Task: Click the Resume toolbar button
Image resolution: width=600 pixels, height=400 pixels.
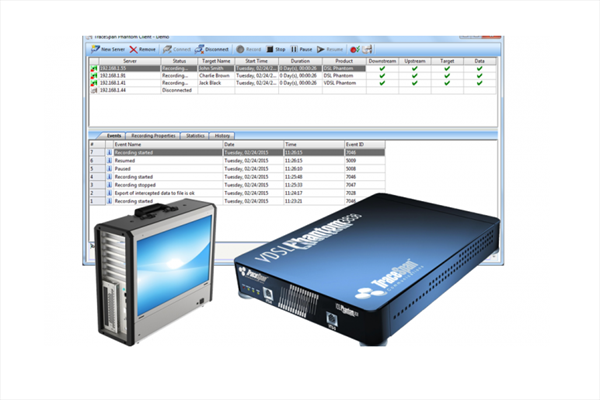Action: point(330,49)
